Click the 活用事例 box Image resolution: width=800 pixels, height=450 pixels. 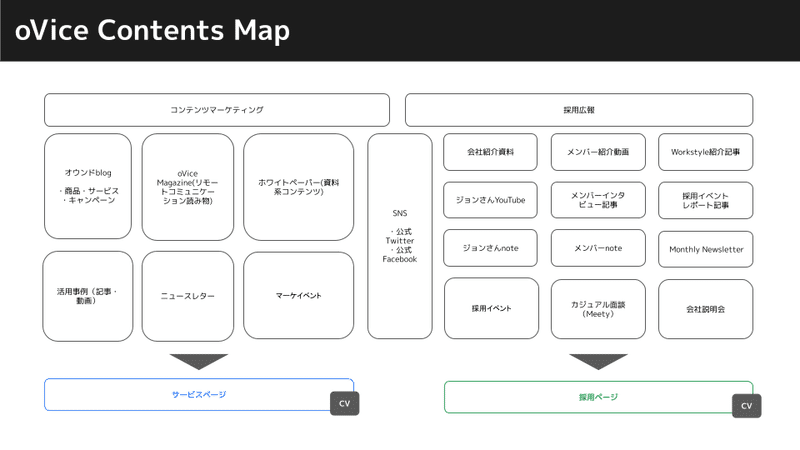tap(88, 296)
